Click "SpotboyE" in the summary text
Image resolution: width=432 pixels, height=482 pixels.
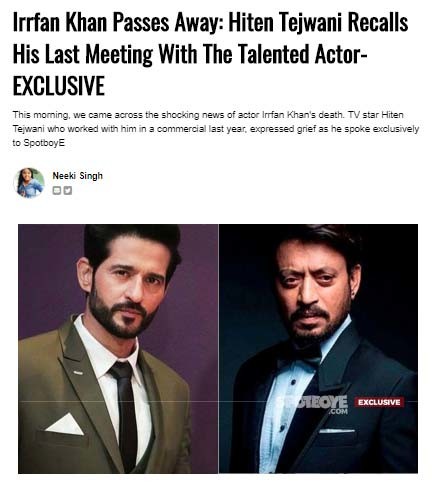pos(44,143)
